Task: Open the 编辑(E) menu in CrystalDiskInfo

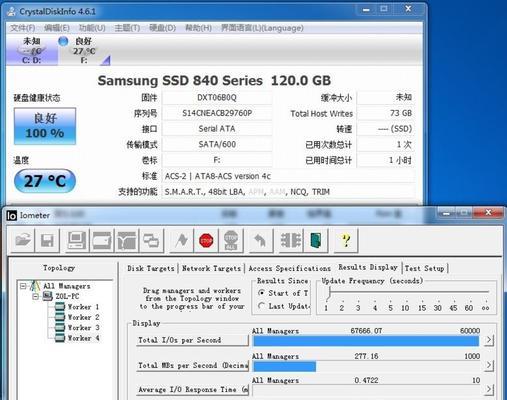Action: tap(57, 28)
